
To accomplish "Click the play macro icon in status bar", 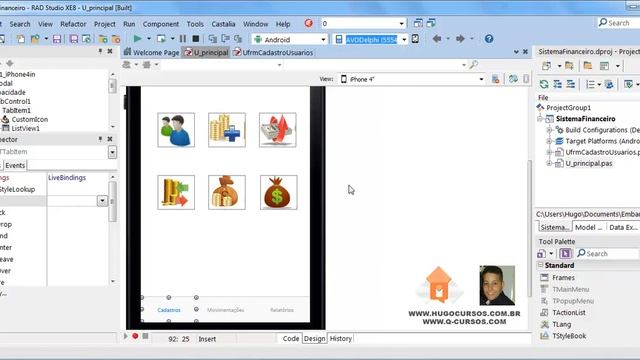I will [126, 336].
